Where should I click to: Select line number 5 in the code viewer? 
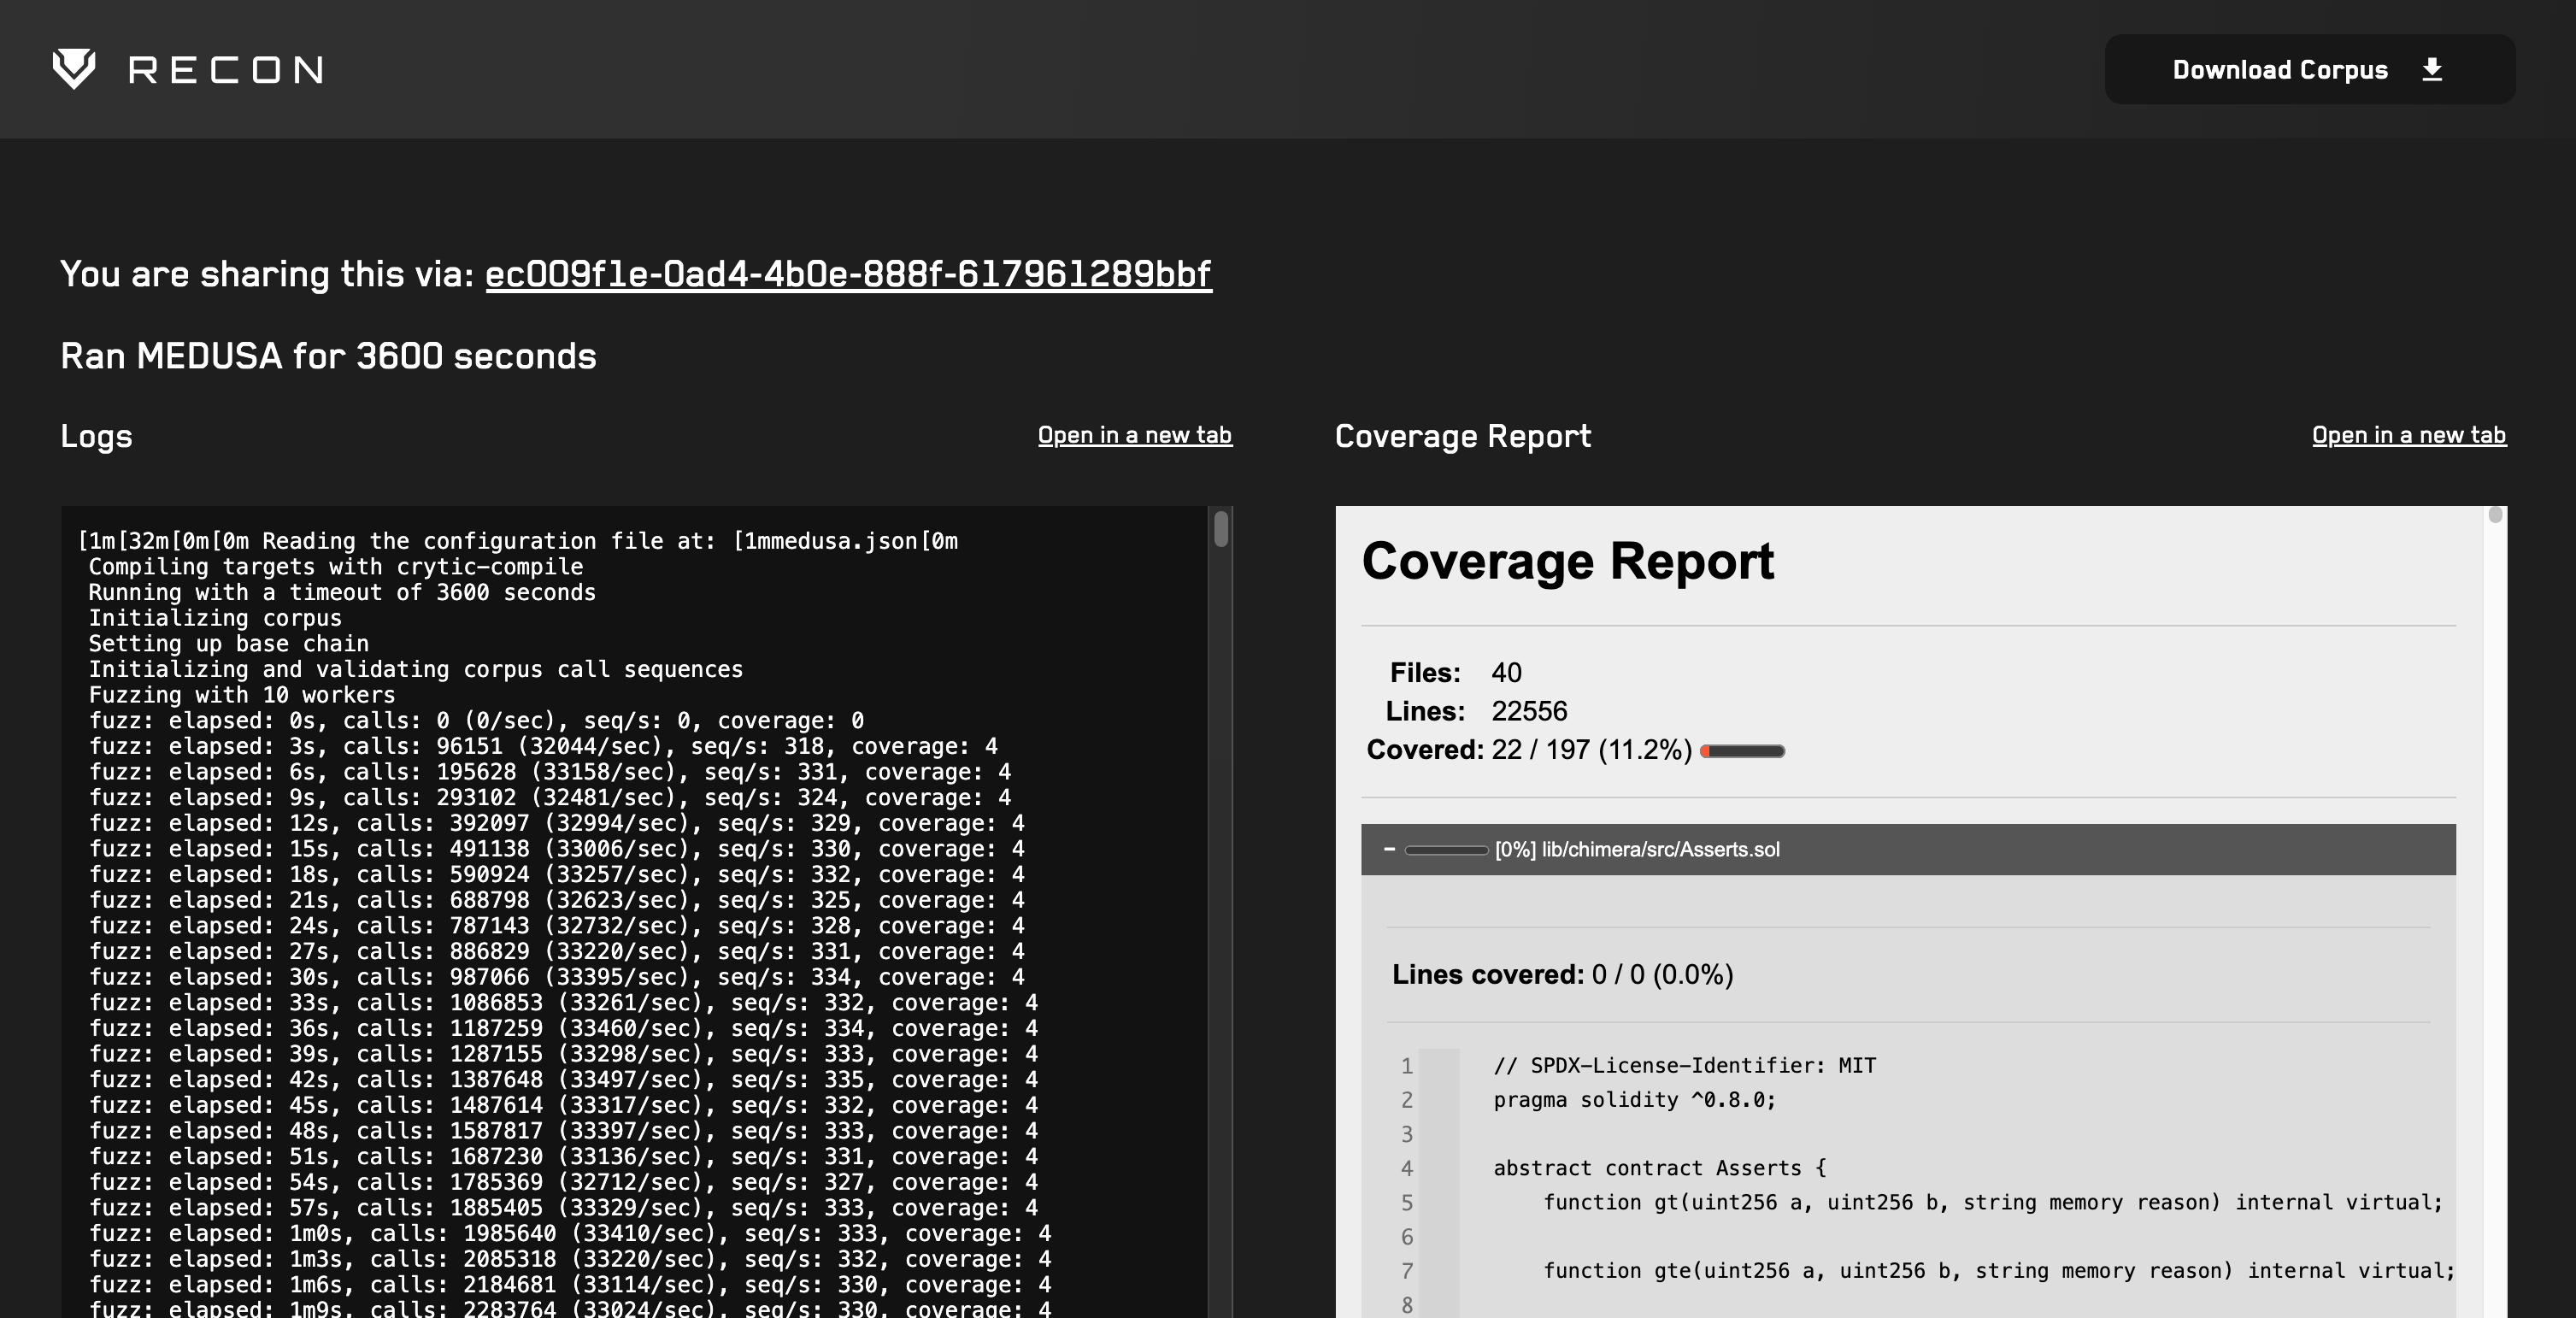1406,1203
